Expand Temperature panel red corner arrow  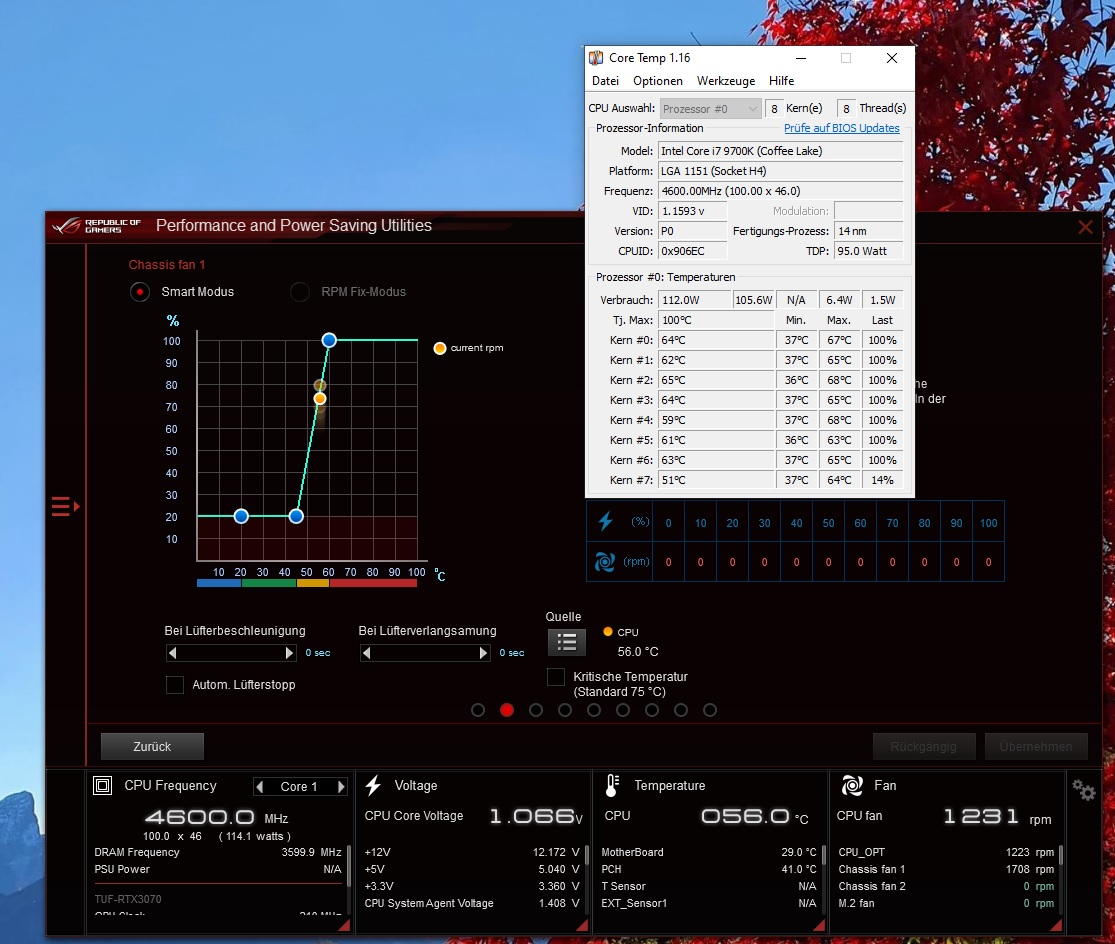[818, 925]
